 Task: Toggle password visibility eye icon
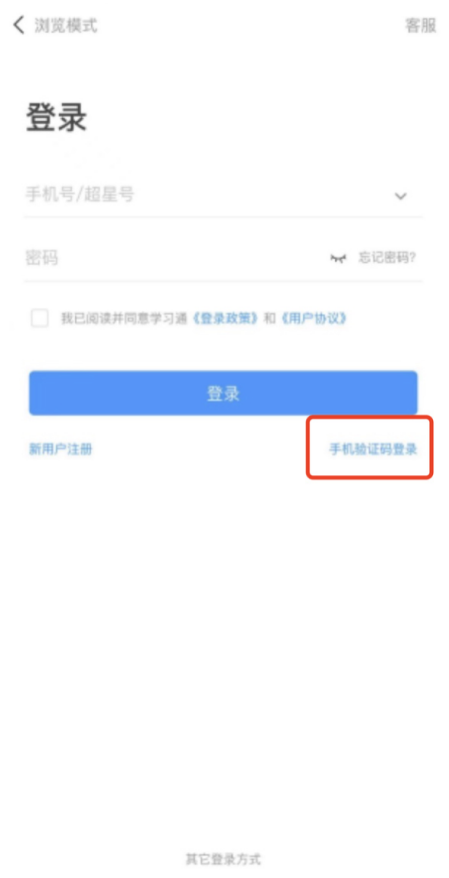[x=338, y=258]
